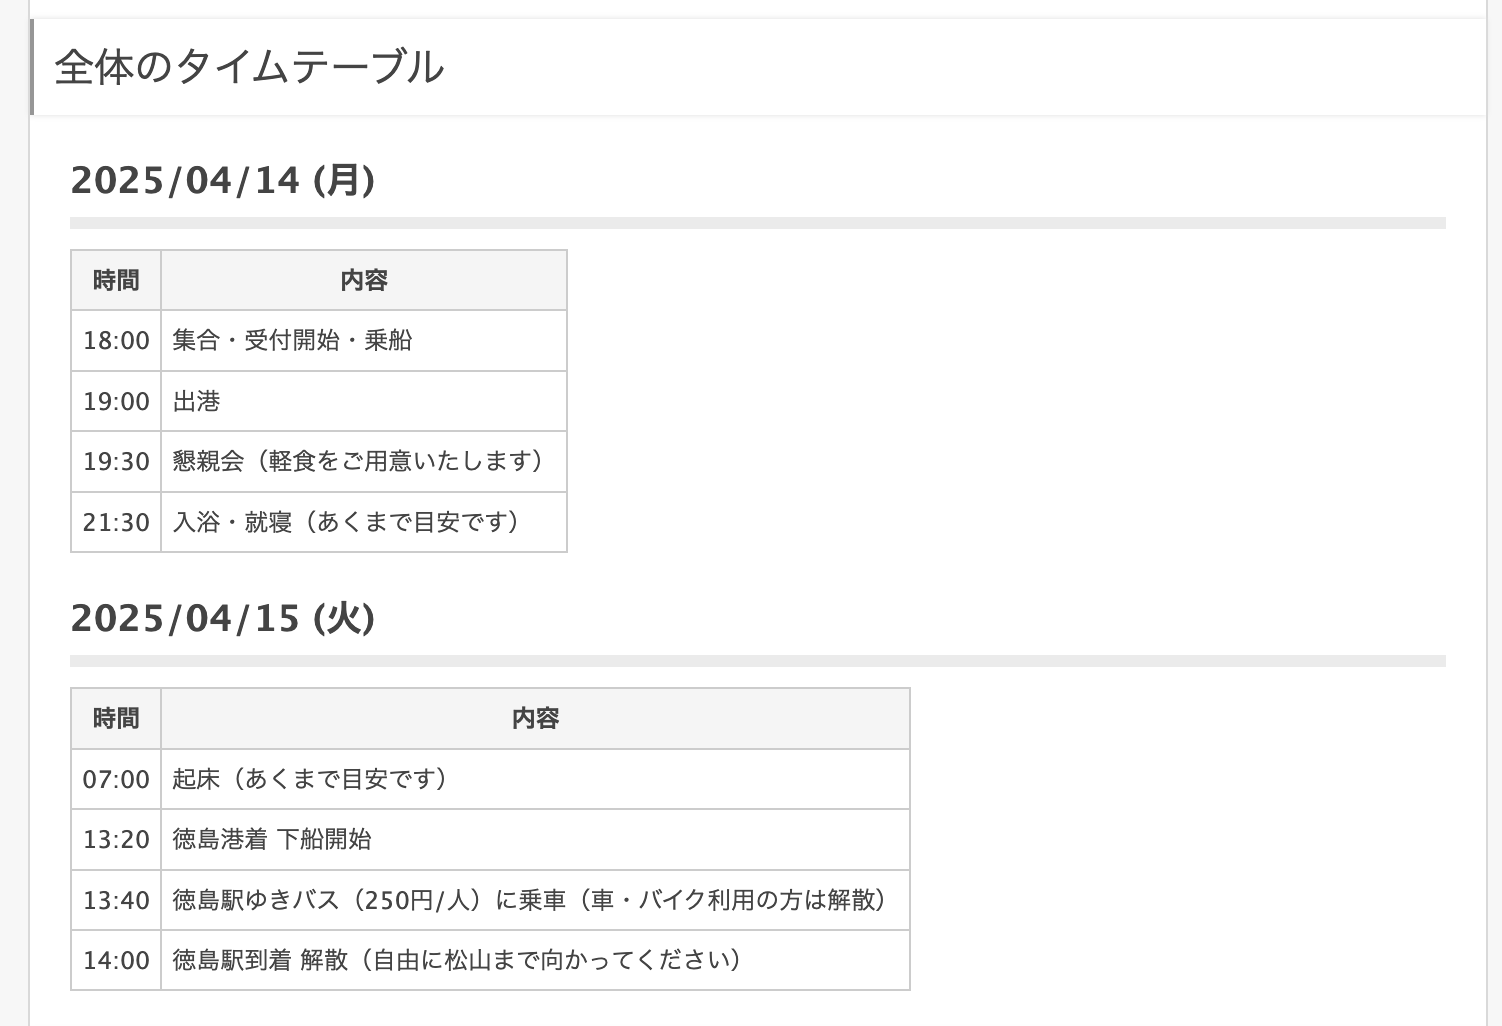Click the 19:30 time cell
This screenshot has height=1026, width=1502.
[x=116, y=462]
